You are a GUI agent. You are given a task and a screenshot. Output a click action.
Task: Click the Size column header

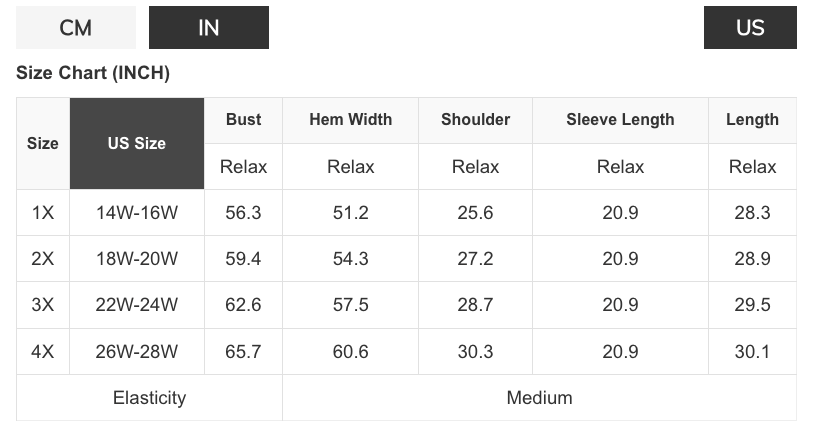[43, 143]
